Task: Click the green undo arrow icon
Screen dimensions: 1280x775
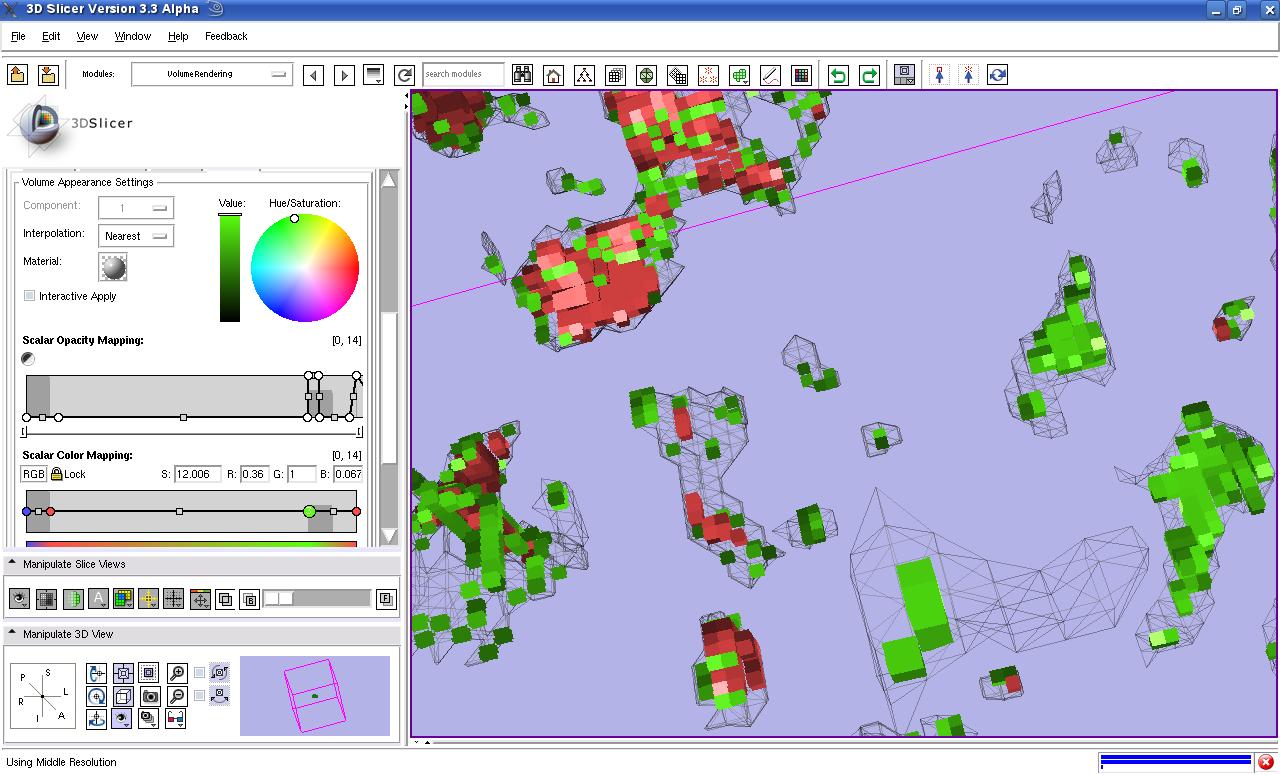Action: pos(838,75)
